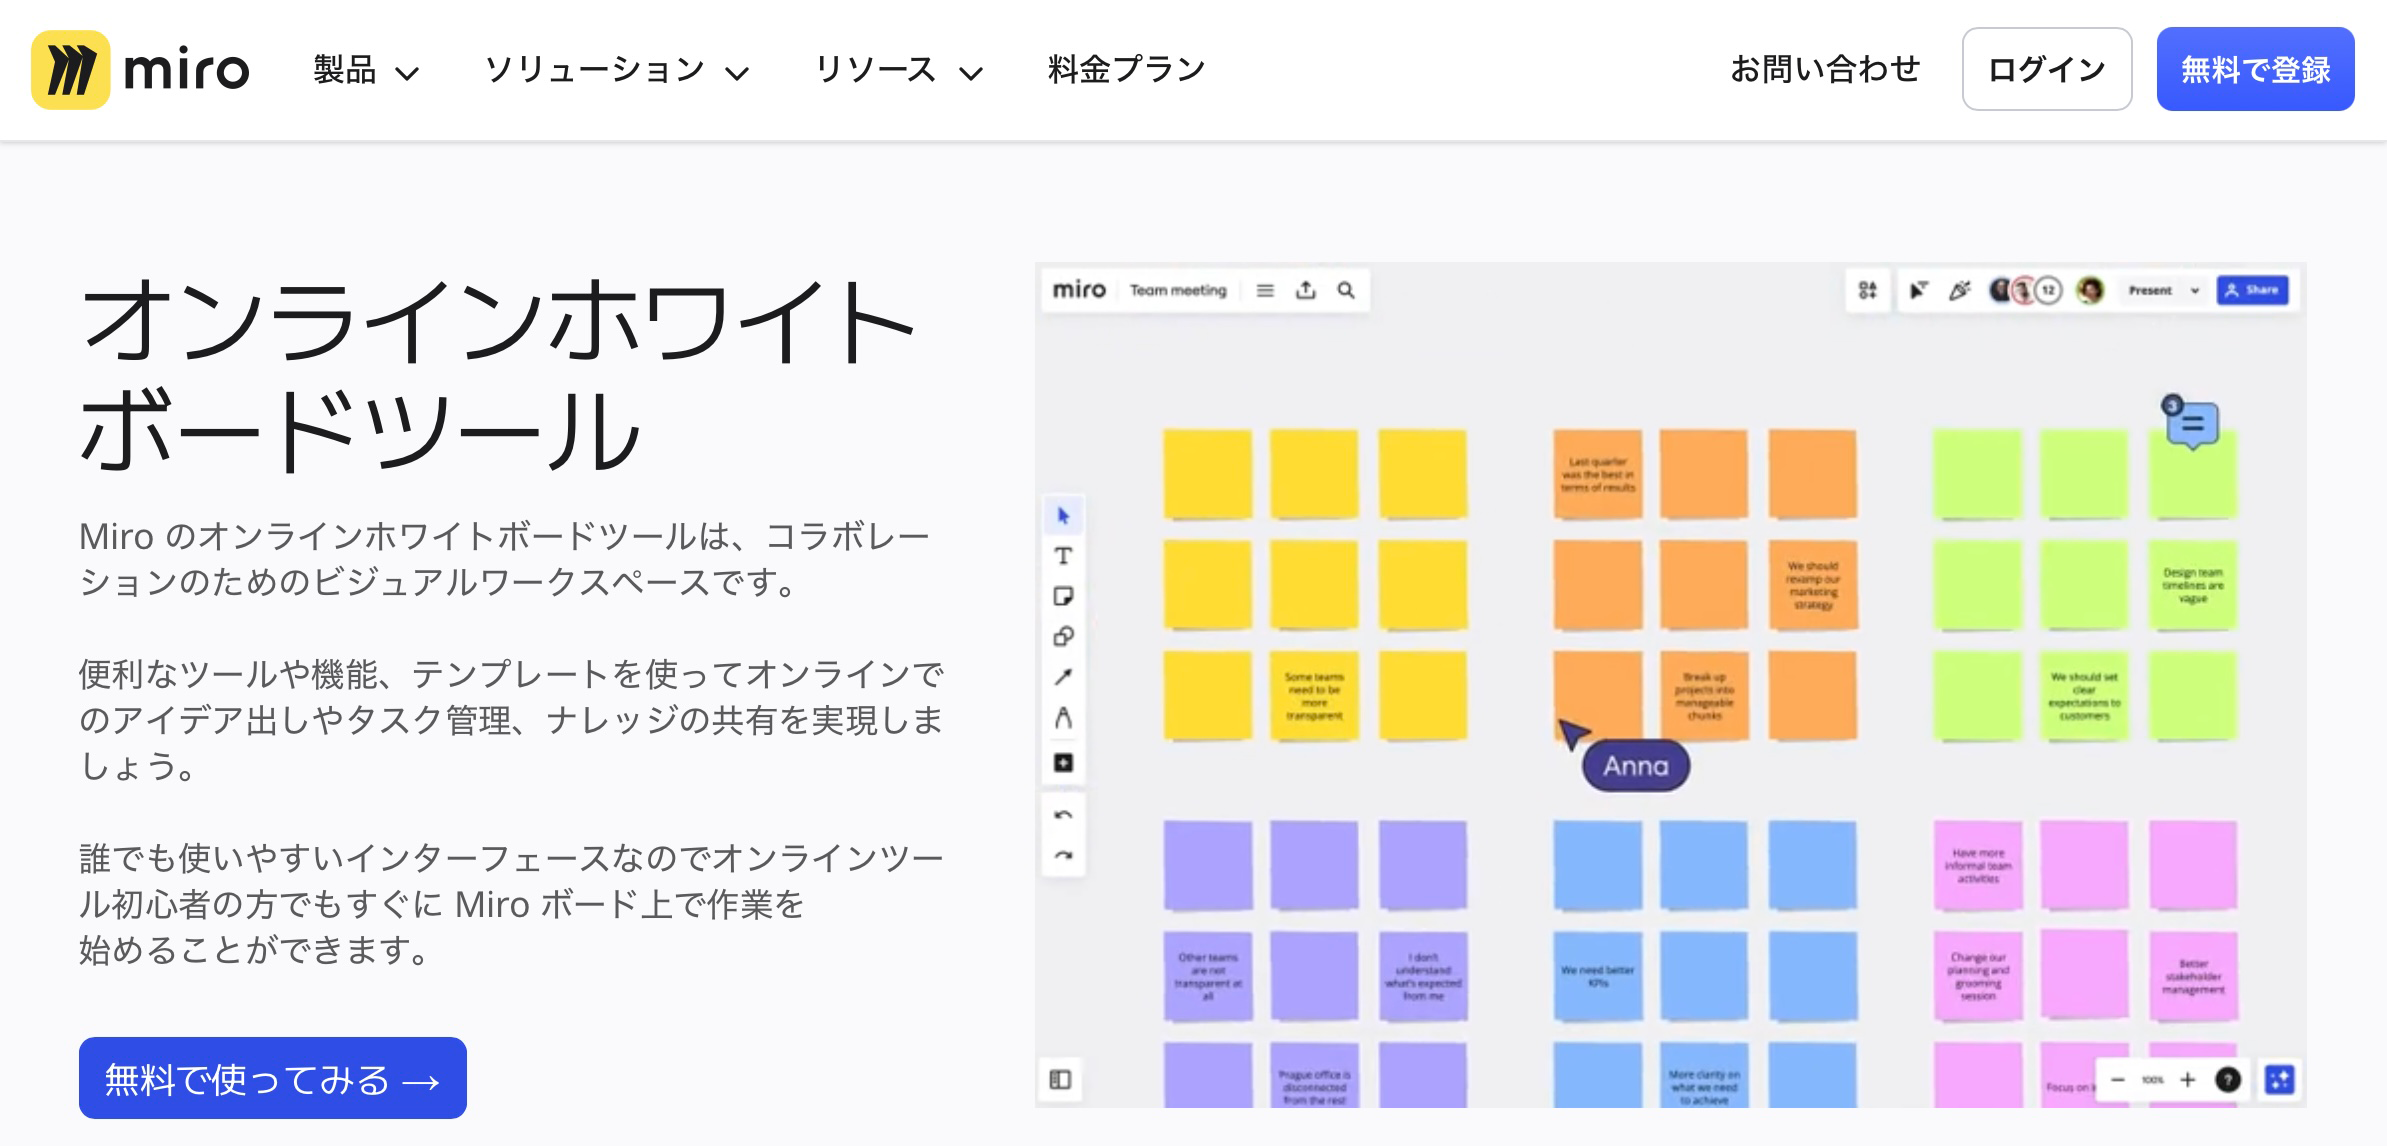Click the export upload icon beside Team meeting
The height and width of the screenshot is (1146, 2387).
coord(1305,290)
